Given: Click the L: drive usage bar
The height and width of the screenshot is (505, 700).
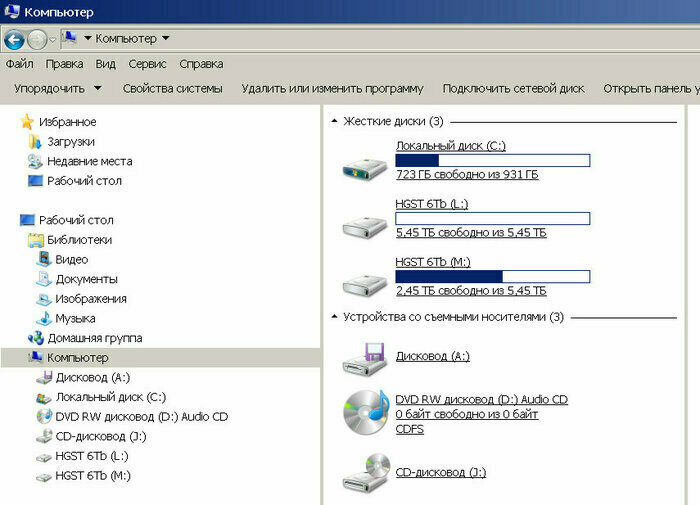Looking at the screenshot, I should [493, 218].
